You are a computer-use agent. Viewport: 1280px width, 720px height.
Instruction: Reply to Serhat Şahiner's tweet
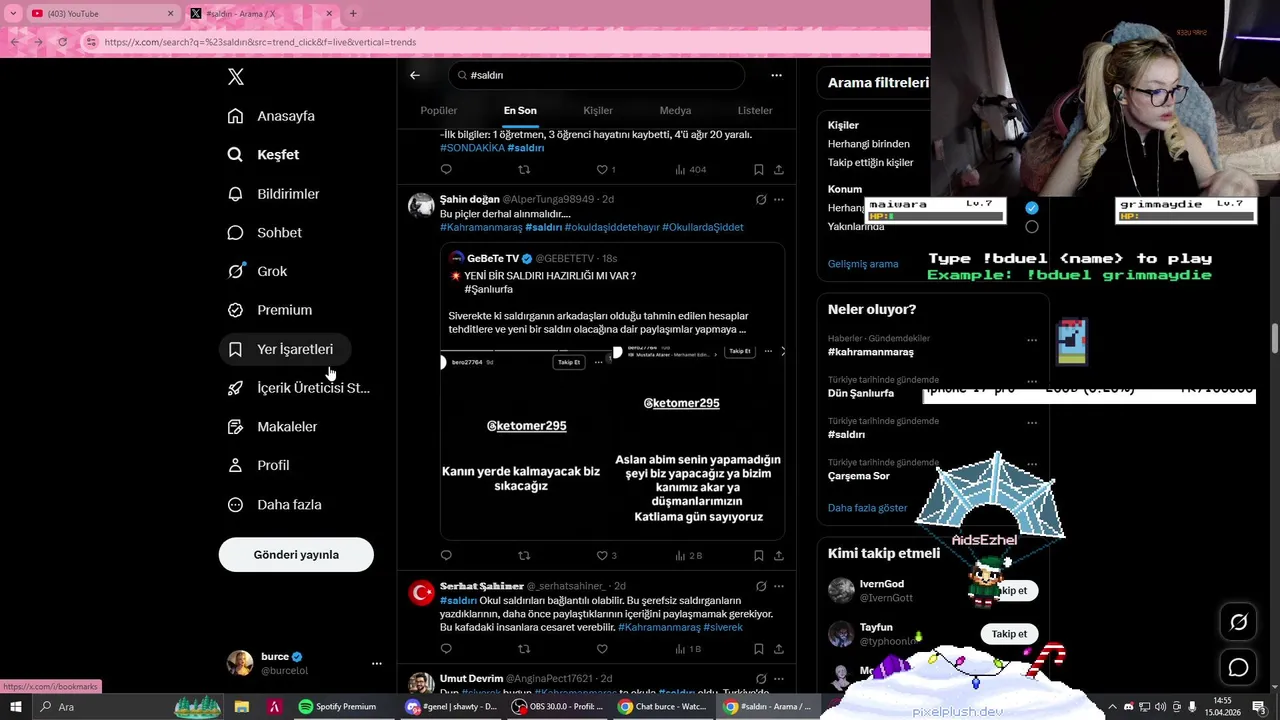[x=446, y=649]
